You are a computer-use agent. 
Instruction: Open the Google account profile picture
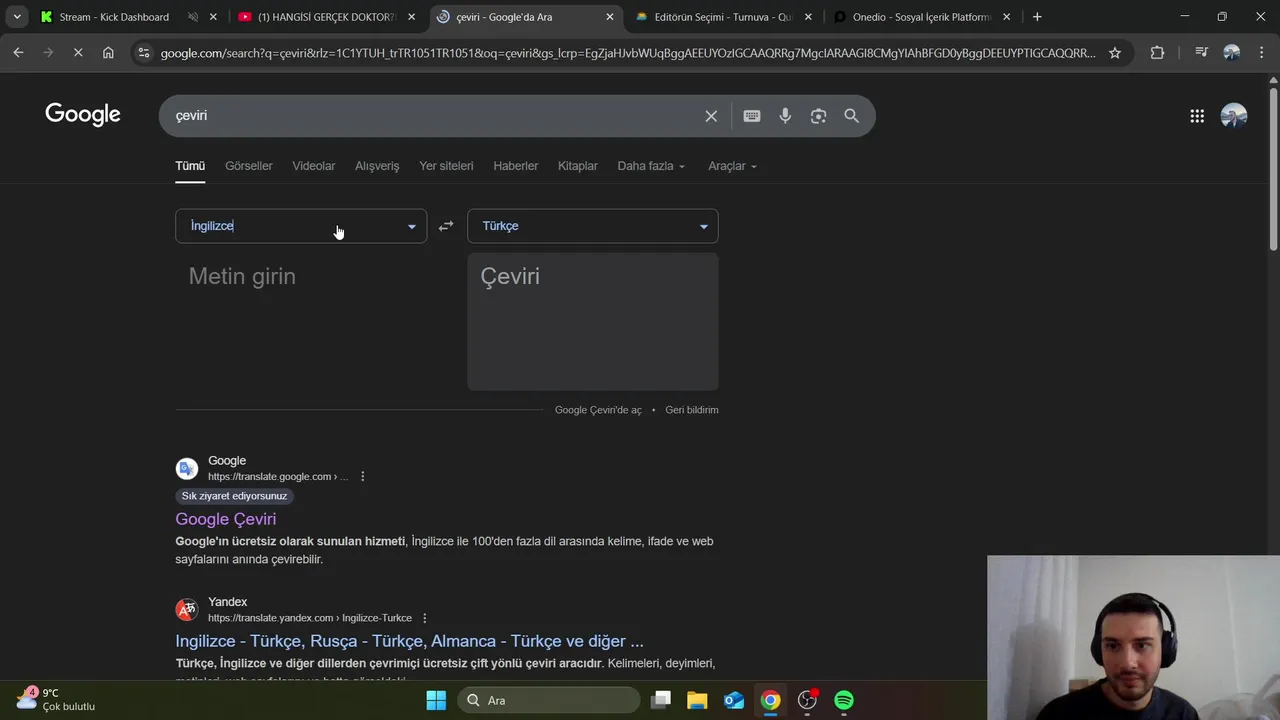[x=1234, y=116]
